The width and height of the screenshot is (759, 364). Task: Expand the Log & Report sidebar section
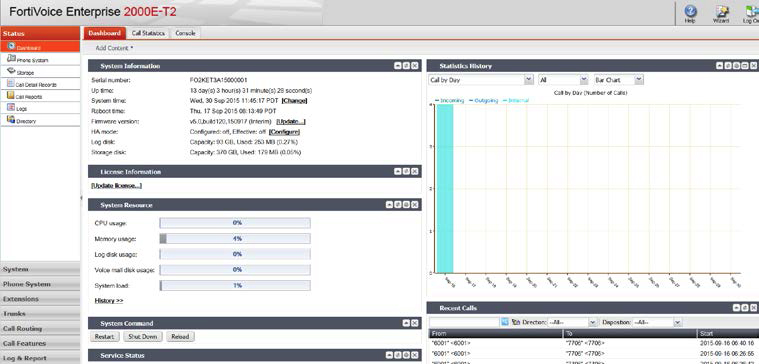coord(40,358)
